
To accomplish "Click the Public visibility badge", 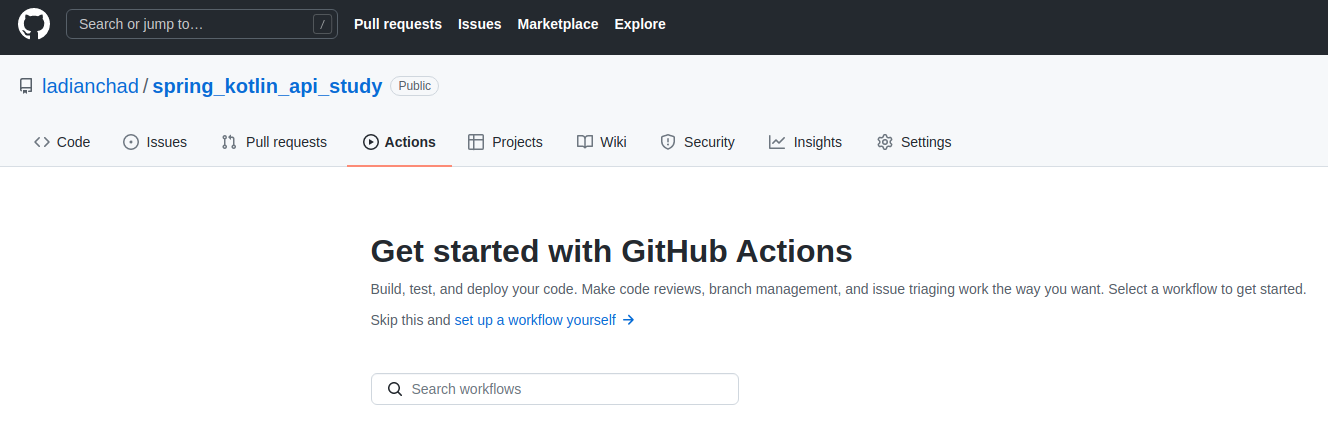I will tap(415, 86).
